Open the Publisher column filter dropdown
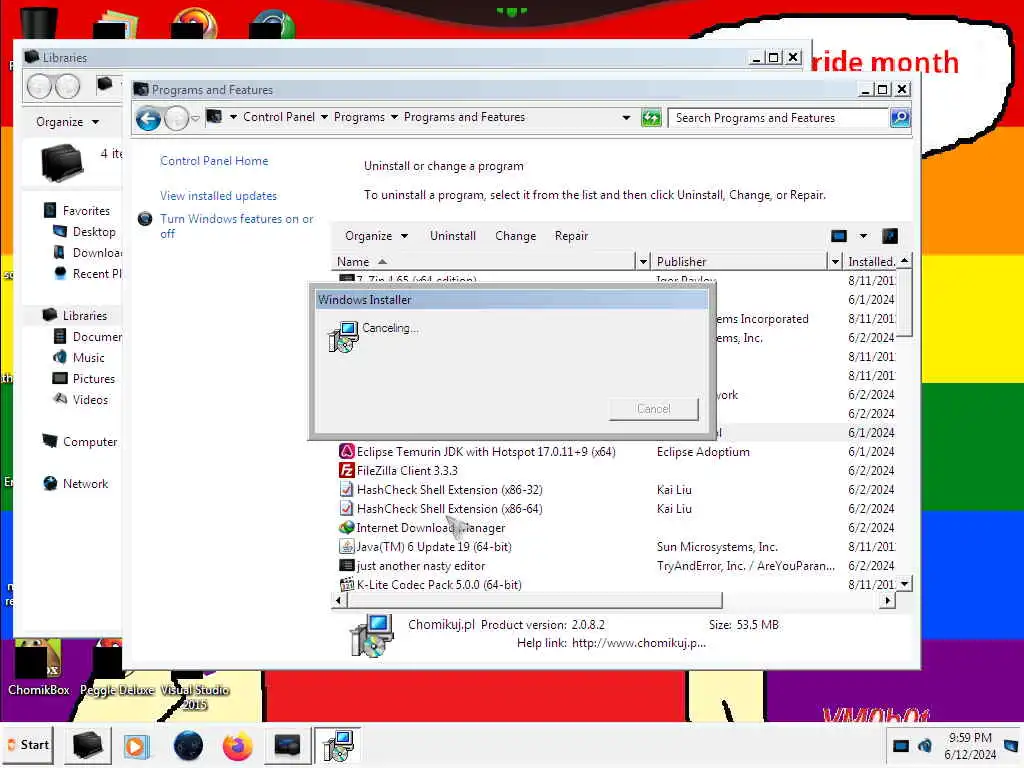Viewport: 1024px width, 768px height. pos(835,262)
